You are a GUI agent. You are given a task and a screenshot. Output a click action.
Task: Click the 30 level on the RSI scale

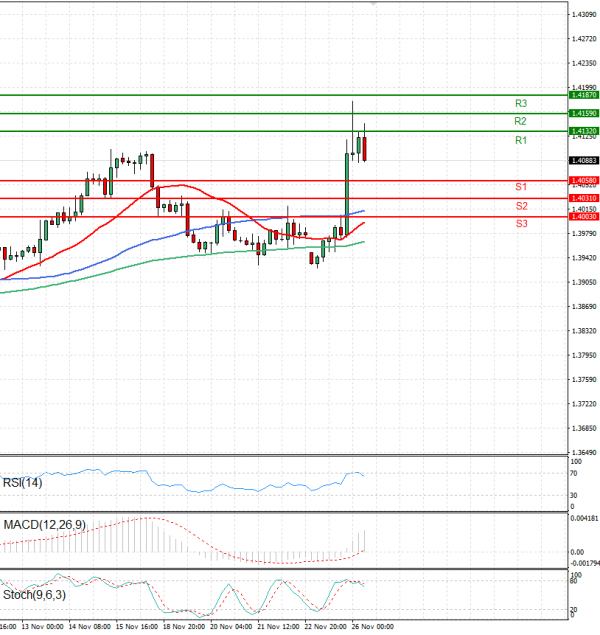(x=574, y=495)
